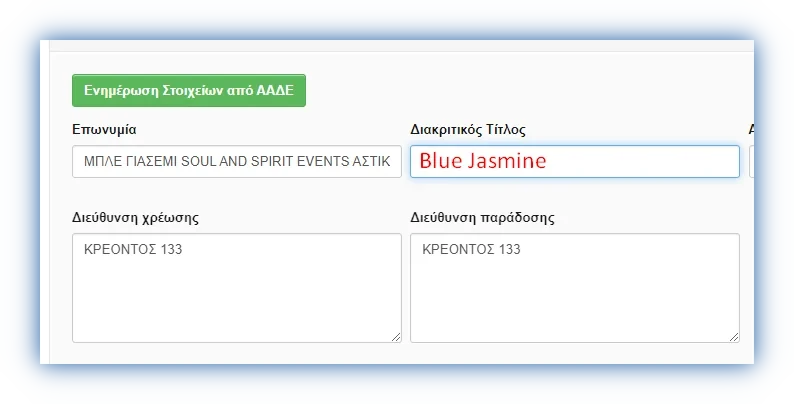The image size is (794, 404).
Task: Focus the Επωνυμία input field
Action: 237,162
